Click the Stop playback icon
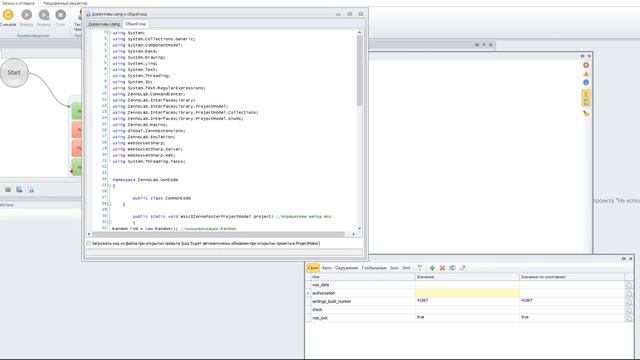640x360 pixels. (x=60, y=15)
